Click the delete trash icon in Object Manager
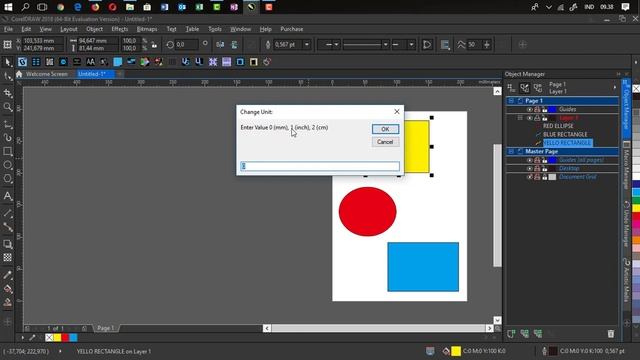This screenshot has height=360, width=640. point(611,333)
